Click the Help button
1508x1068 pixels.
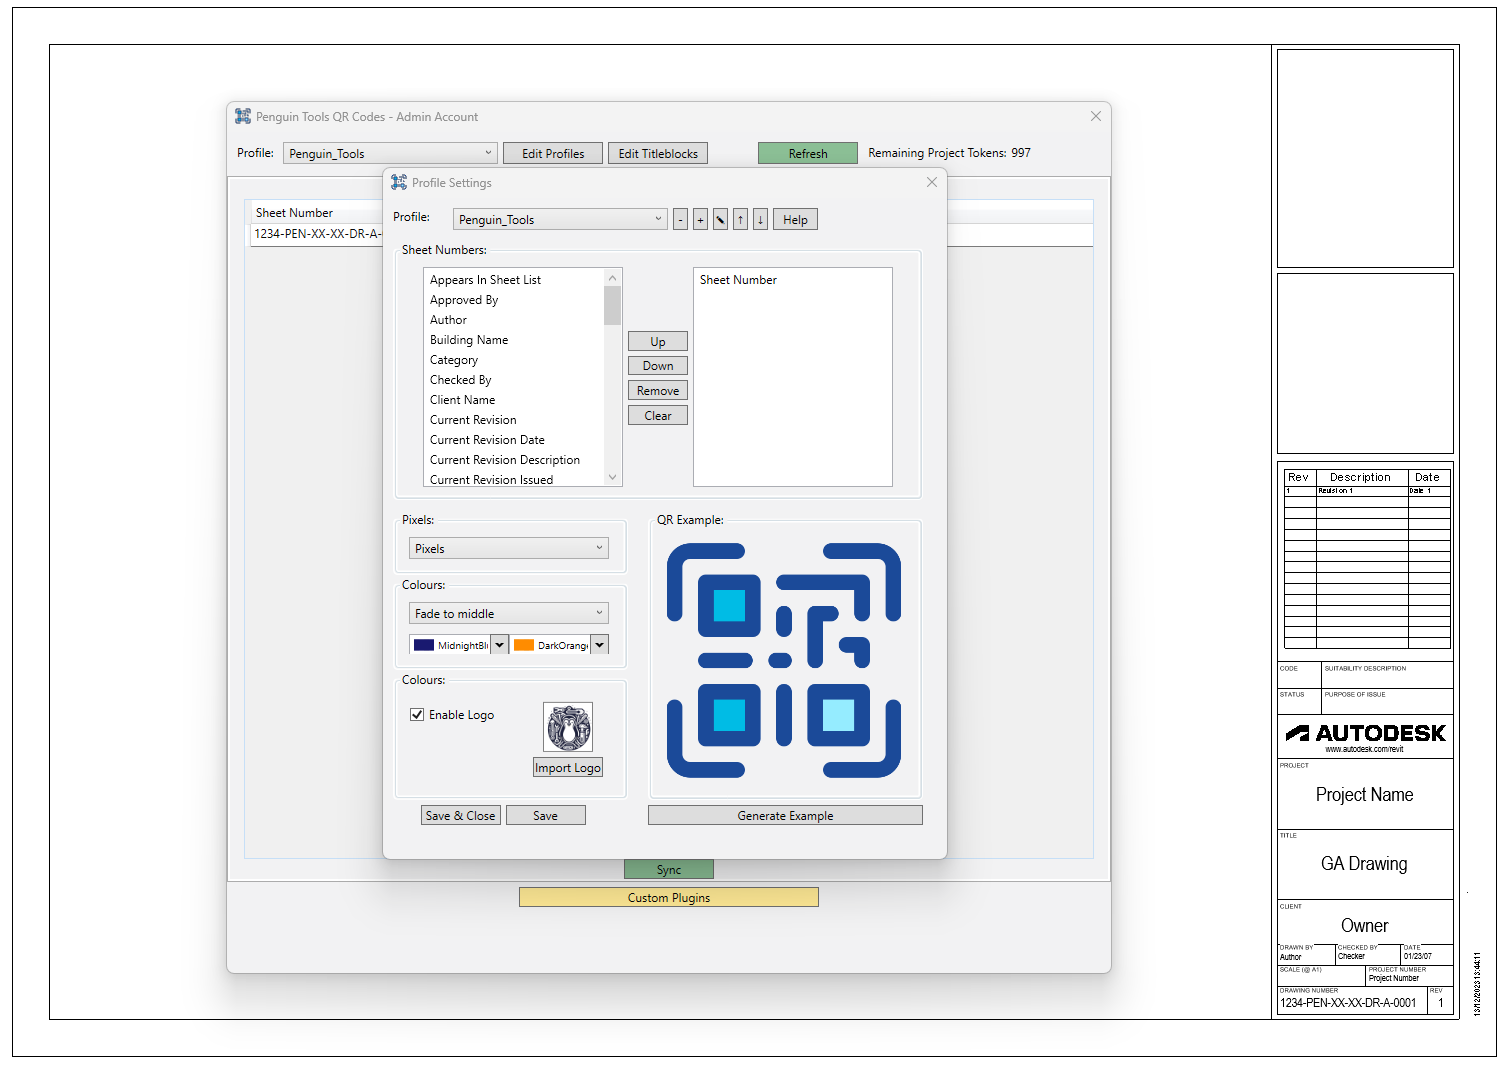[x=795, y=220]
